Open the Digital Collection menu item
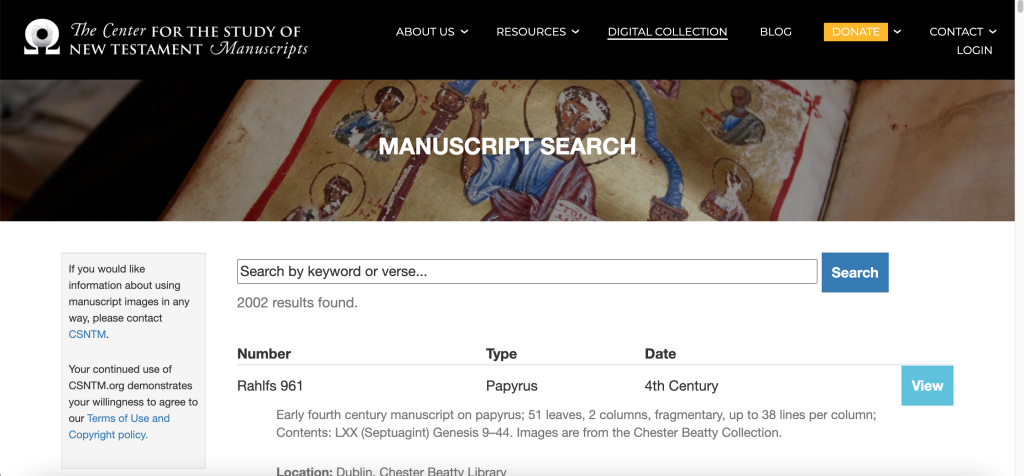 point(667,32)
